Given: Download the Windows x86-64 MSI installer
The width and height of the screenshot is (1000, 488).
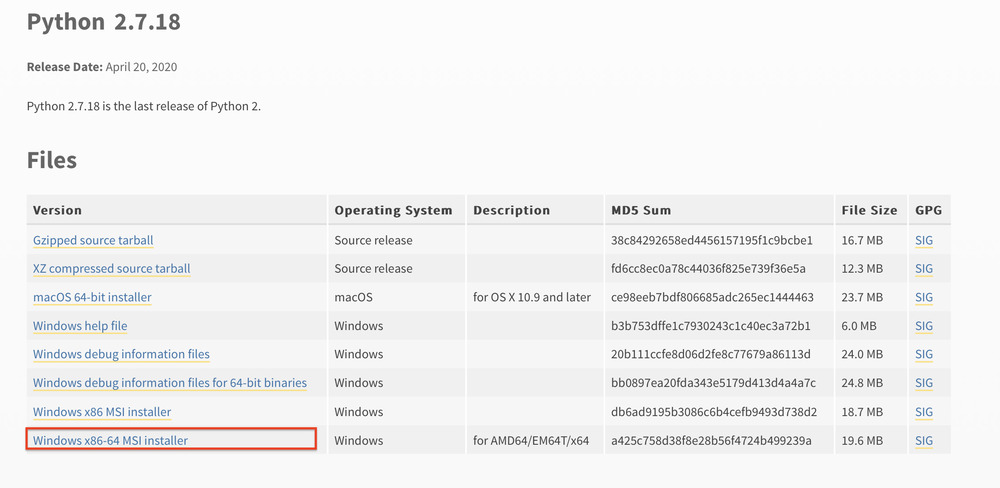Looking at the screenshot, I should tap(110, 440).
